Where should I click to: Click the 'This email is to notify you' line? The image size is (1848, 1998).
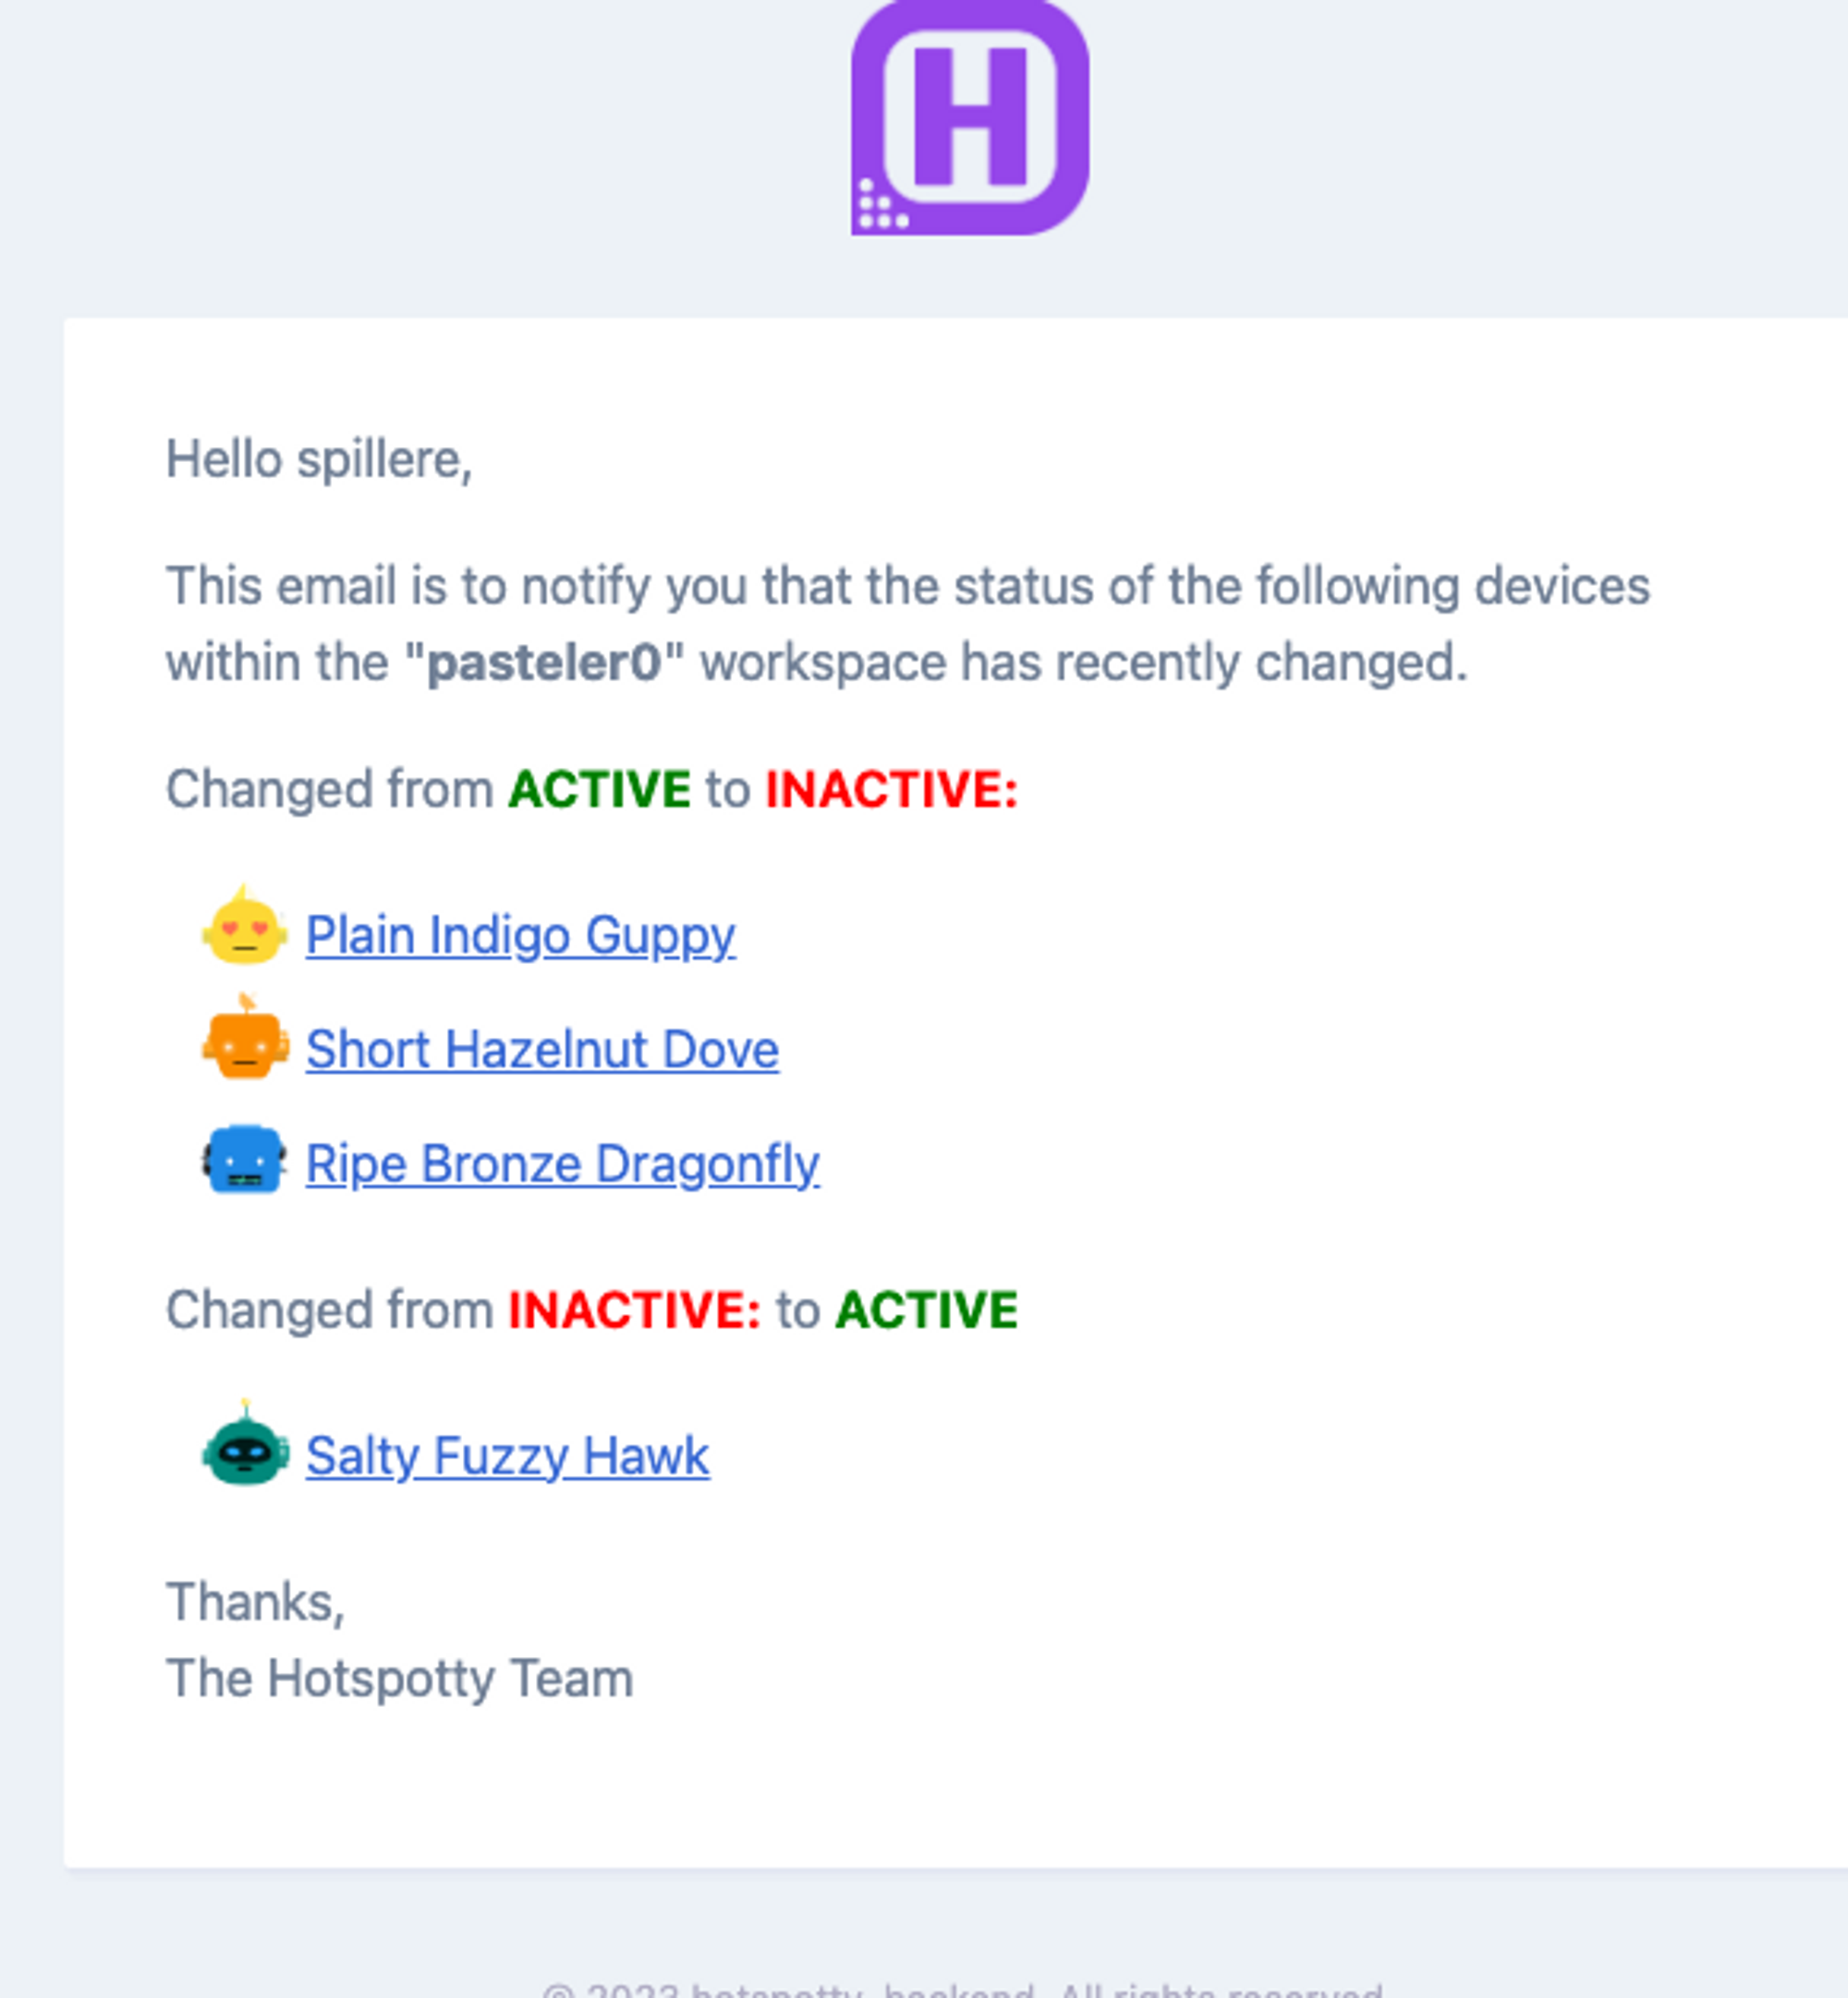click(x=907, y=586)
